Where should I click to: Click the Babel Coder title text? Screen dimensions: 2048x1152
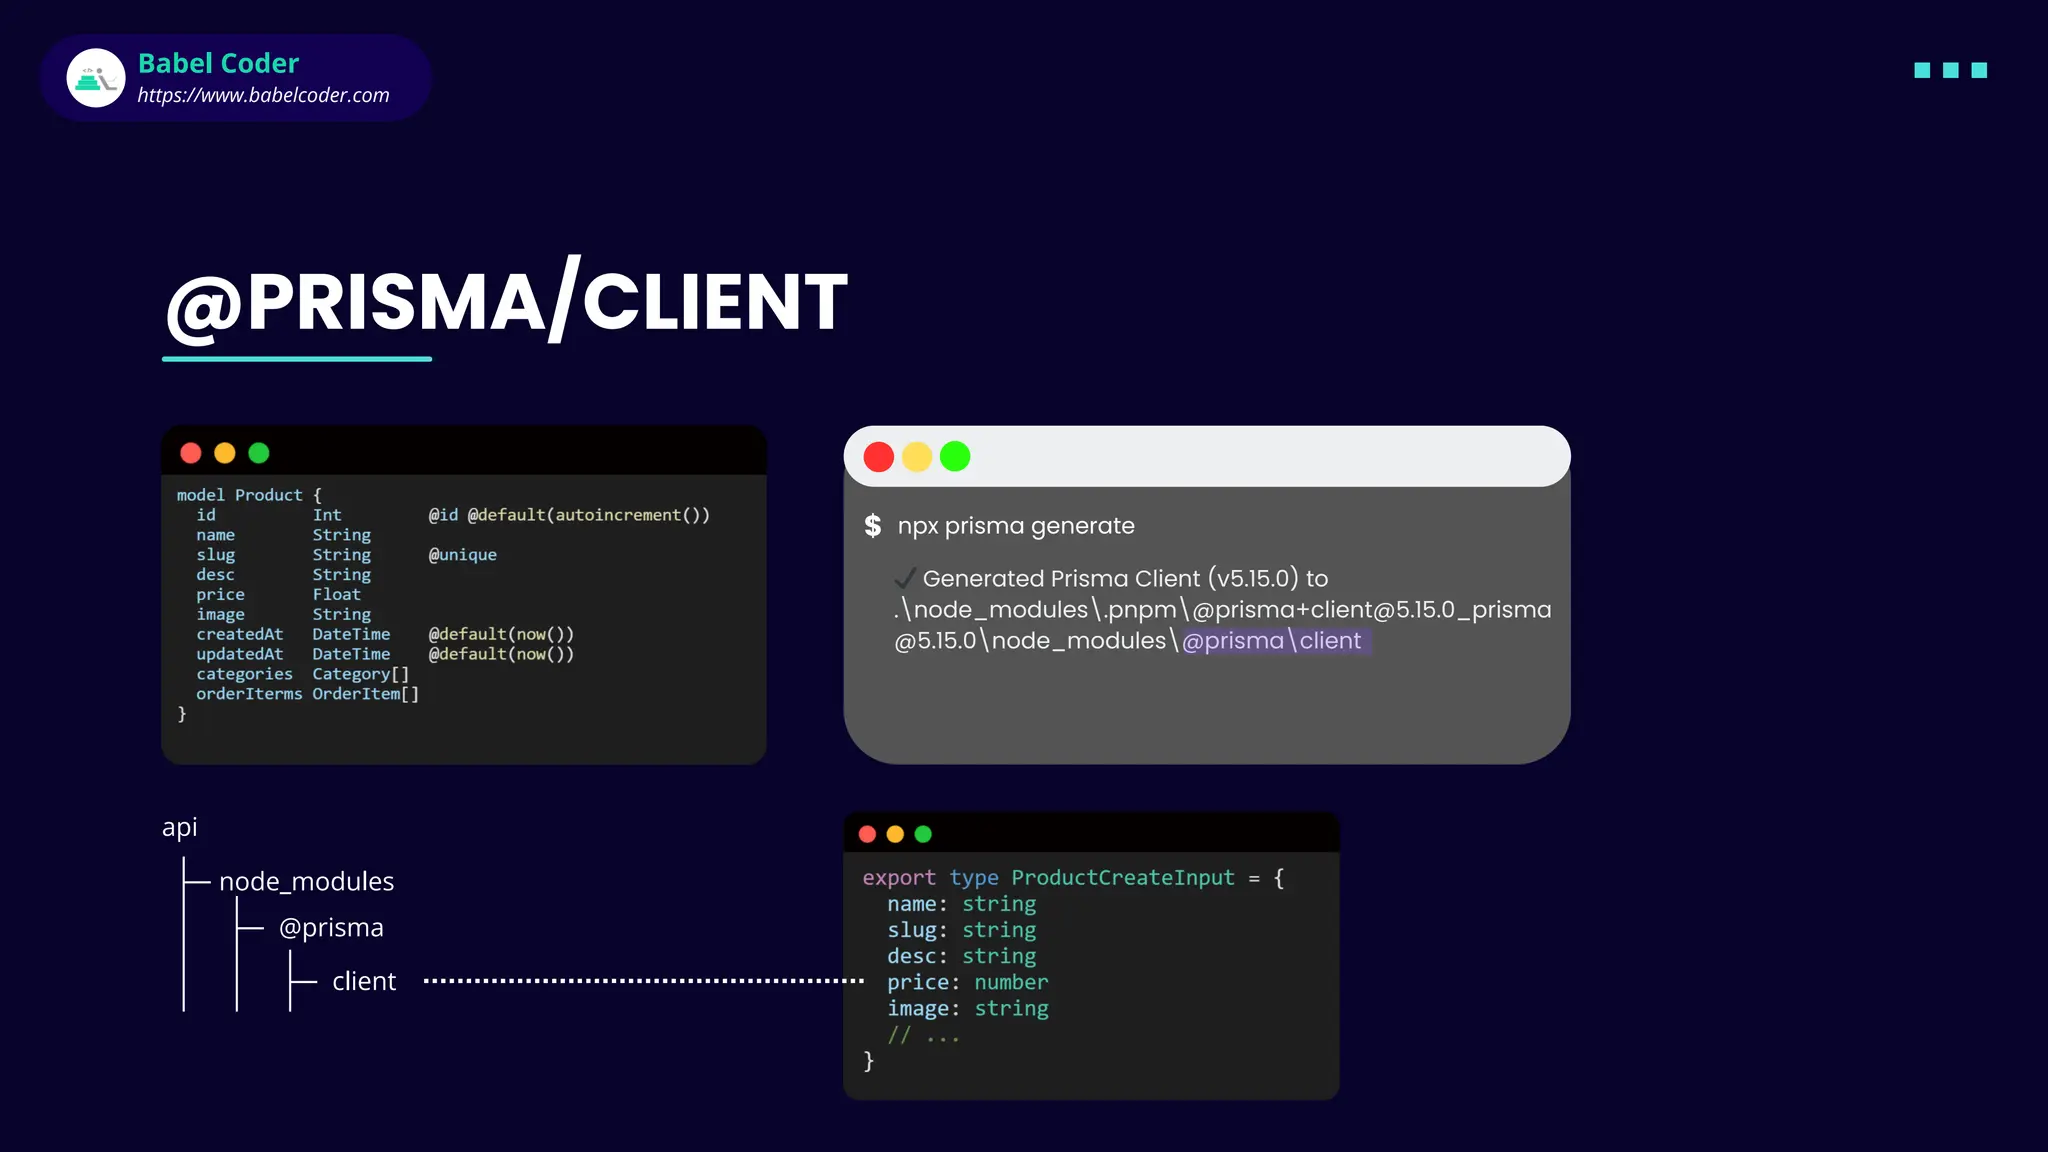[x=218, y=63]
